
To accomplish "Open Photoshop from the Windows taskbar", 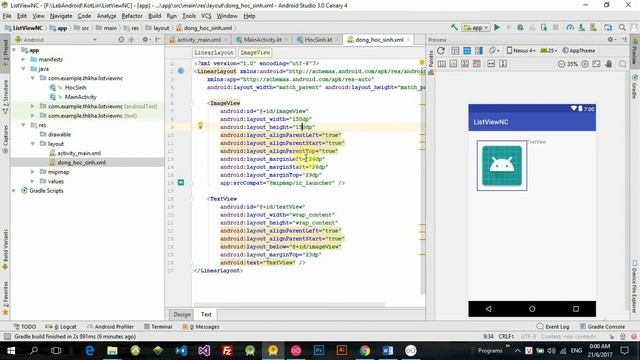I will (319, 350).
